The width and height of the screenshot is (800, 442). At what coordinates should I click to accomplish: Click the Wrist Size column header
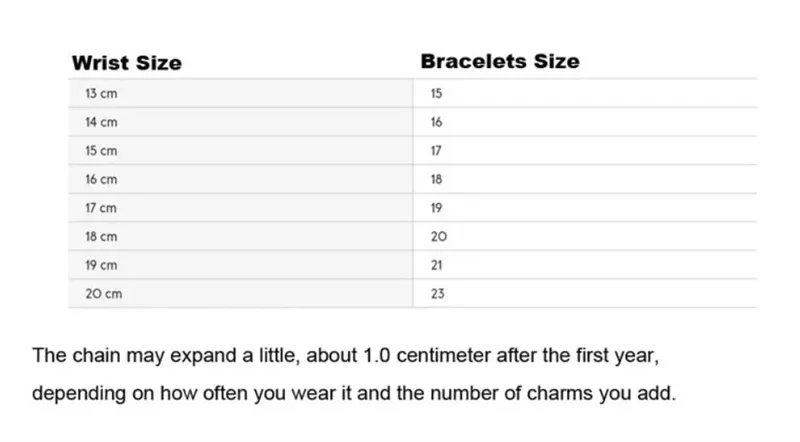pos(126,63)
